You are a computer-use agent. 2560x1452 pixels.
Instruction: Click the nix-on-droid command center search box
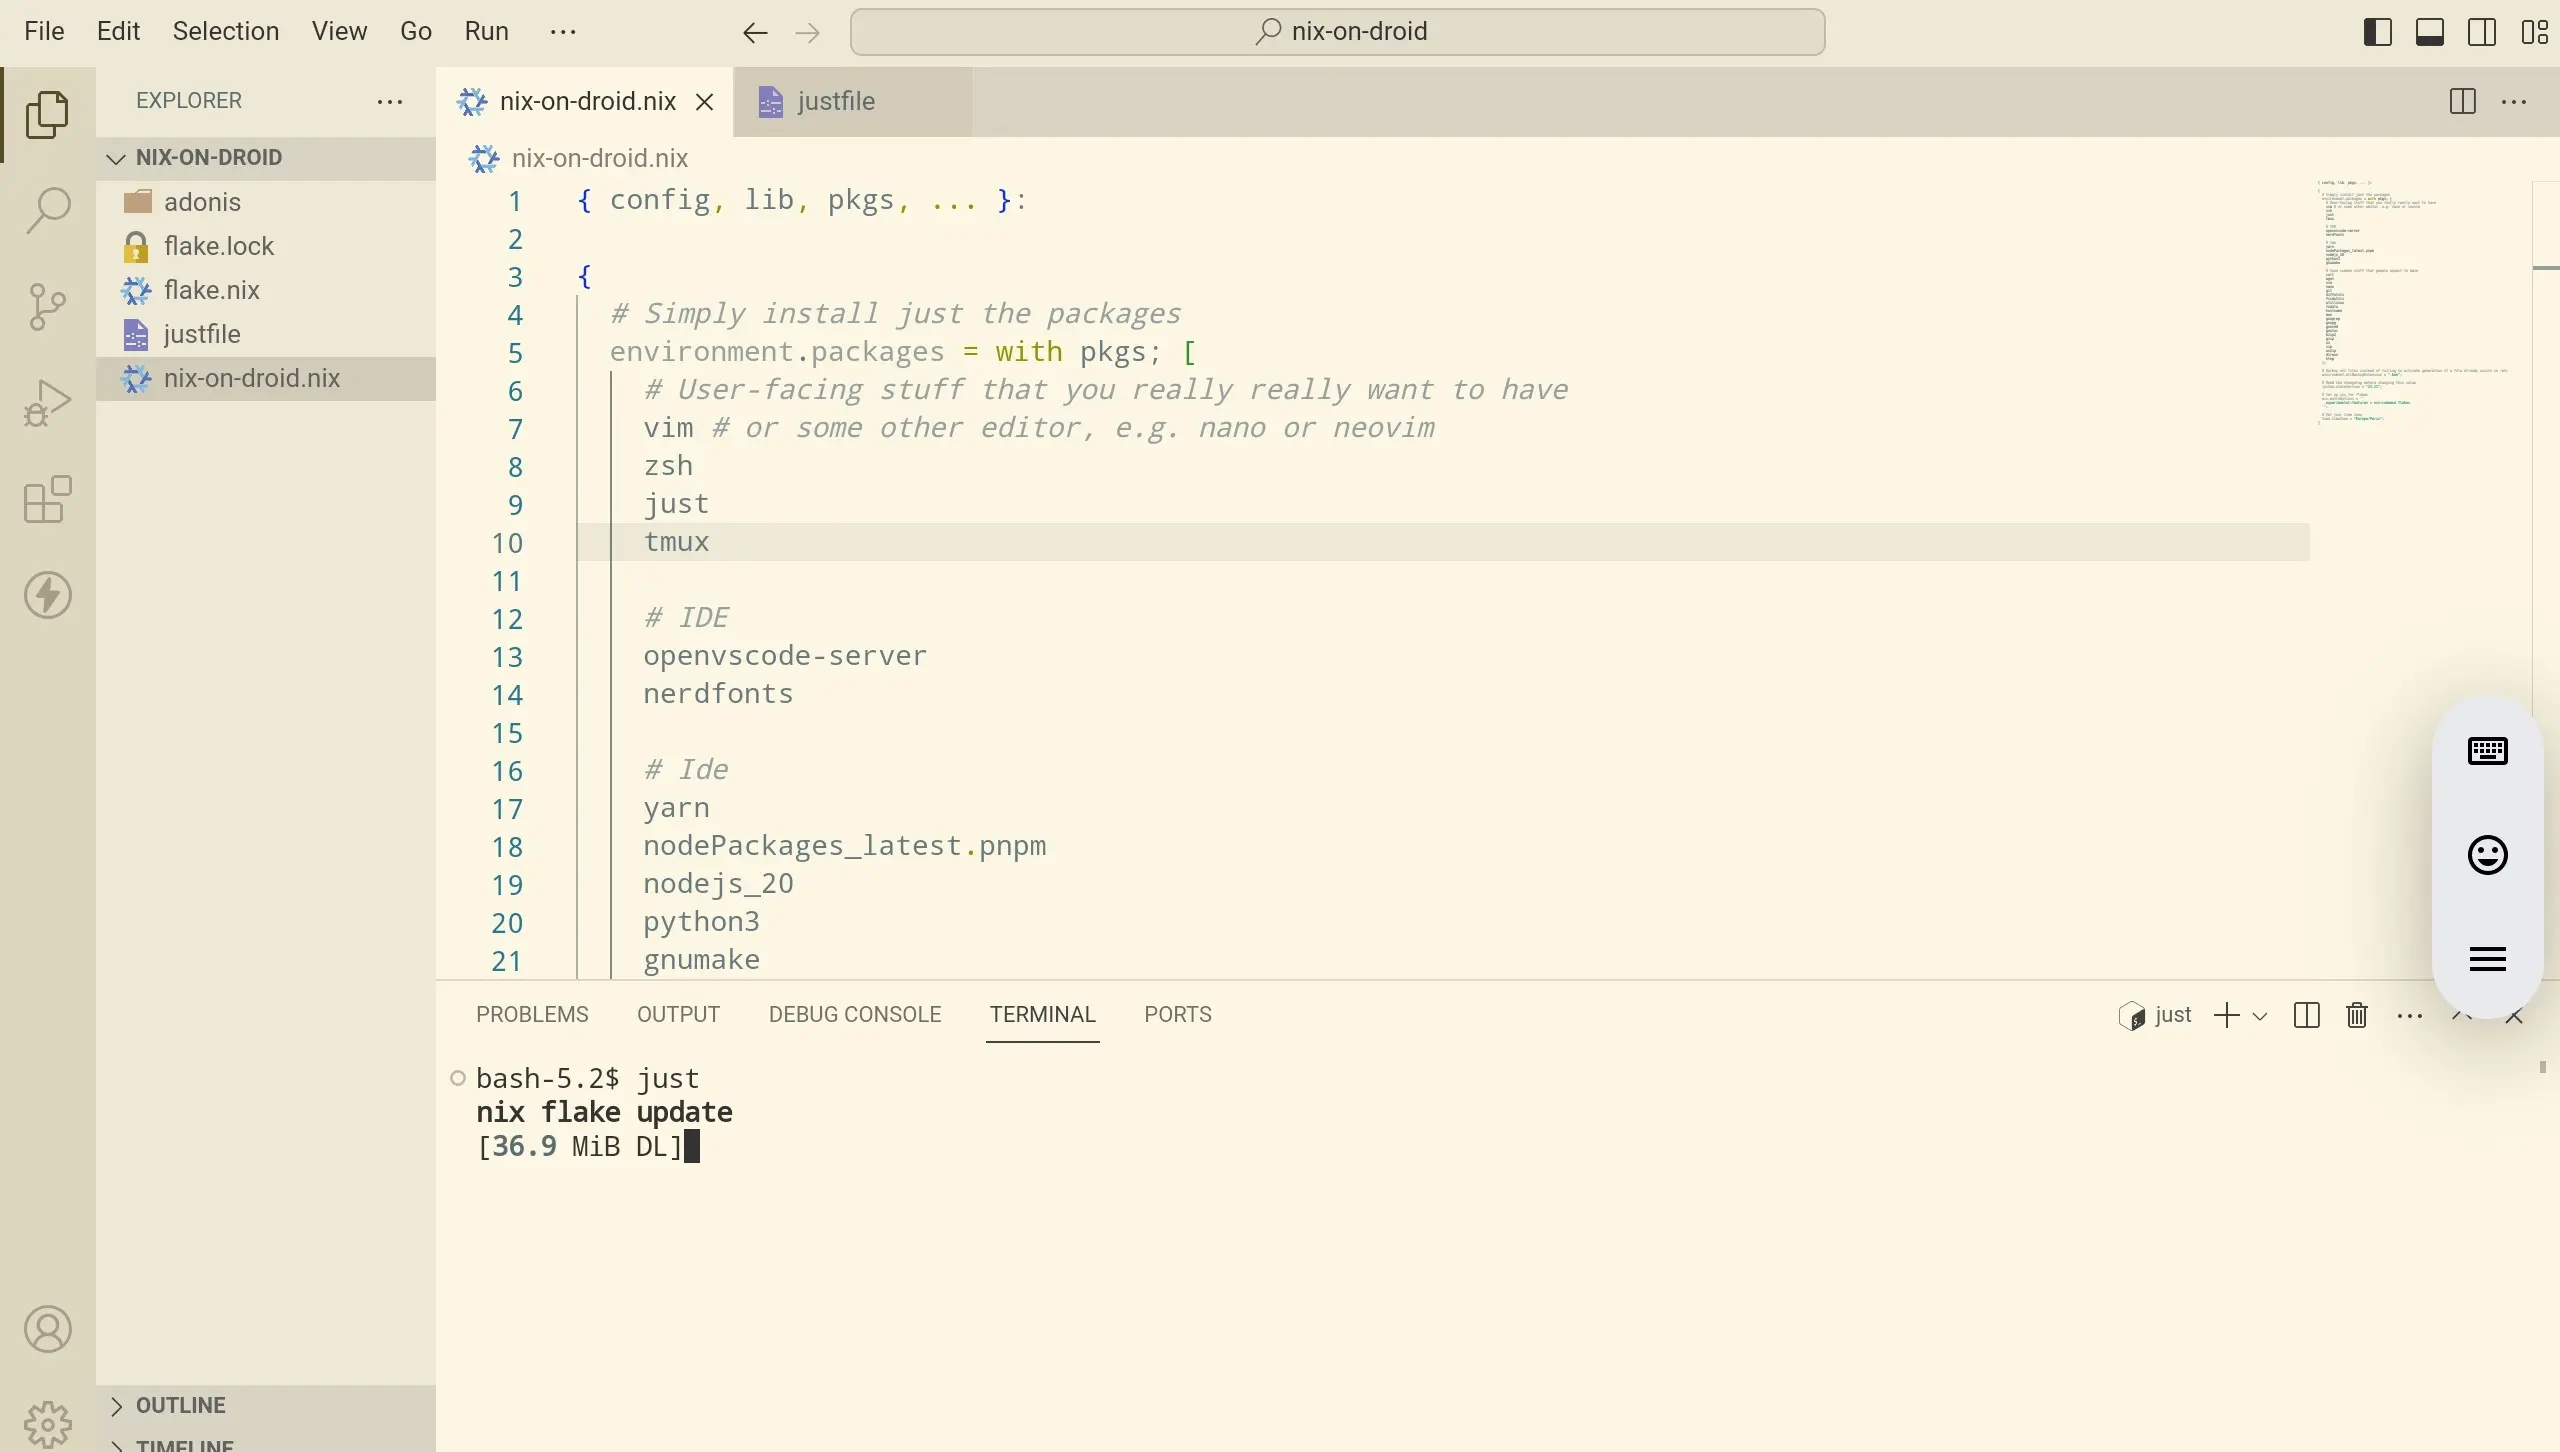[1337, 32]
